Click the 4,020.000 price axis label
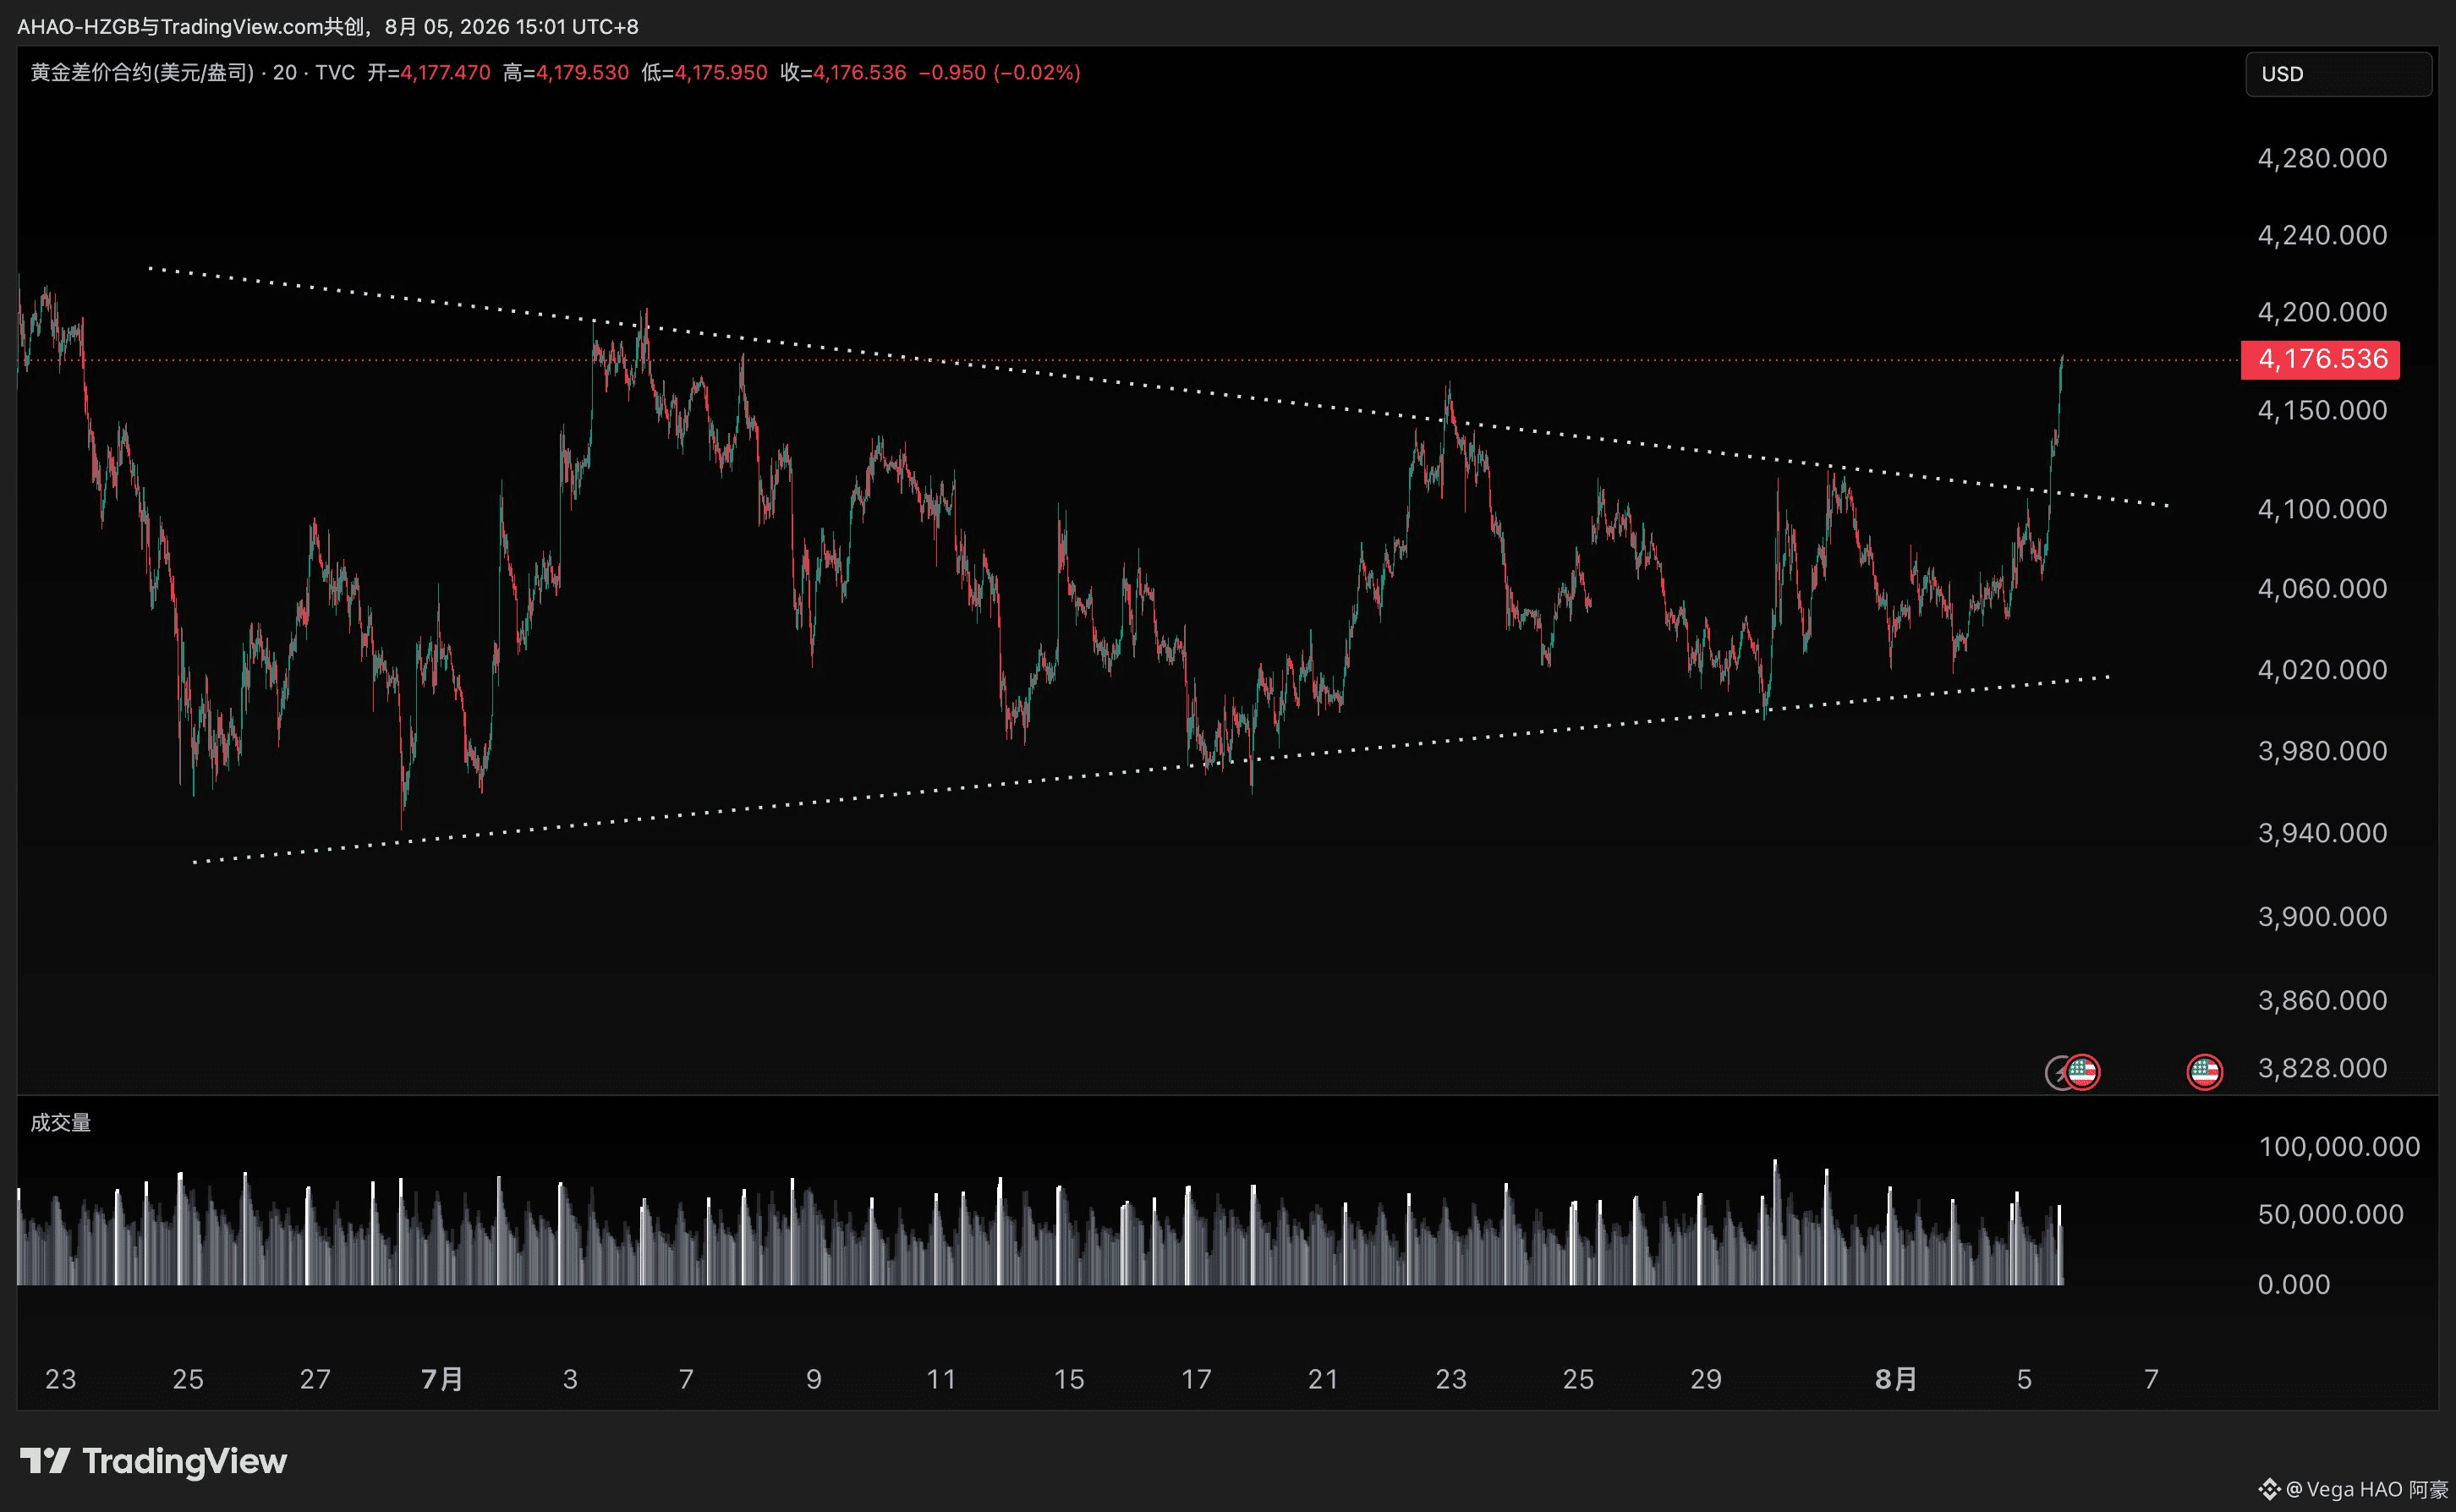This screenshot has height=1512, width=2456. [x=2322, y=669]
